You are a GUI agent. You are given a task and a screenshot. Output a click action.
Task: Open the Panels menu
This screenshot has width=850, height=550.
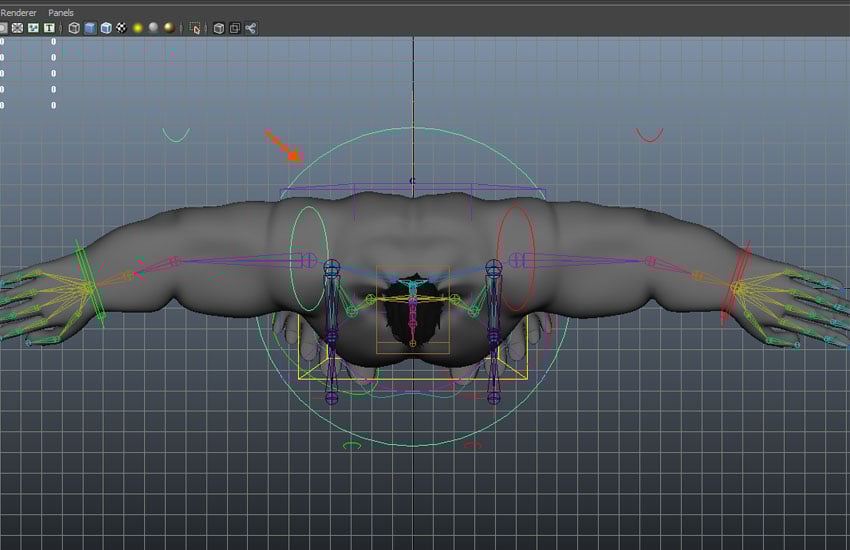coord(61,12)
